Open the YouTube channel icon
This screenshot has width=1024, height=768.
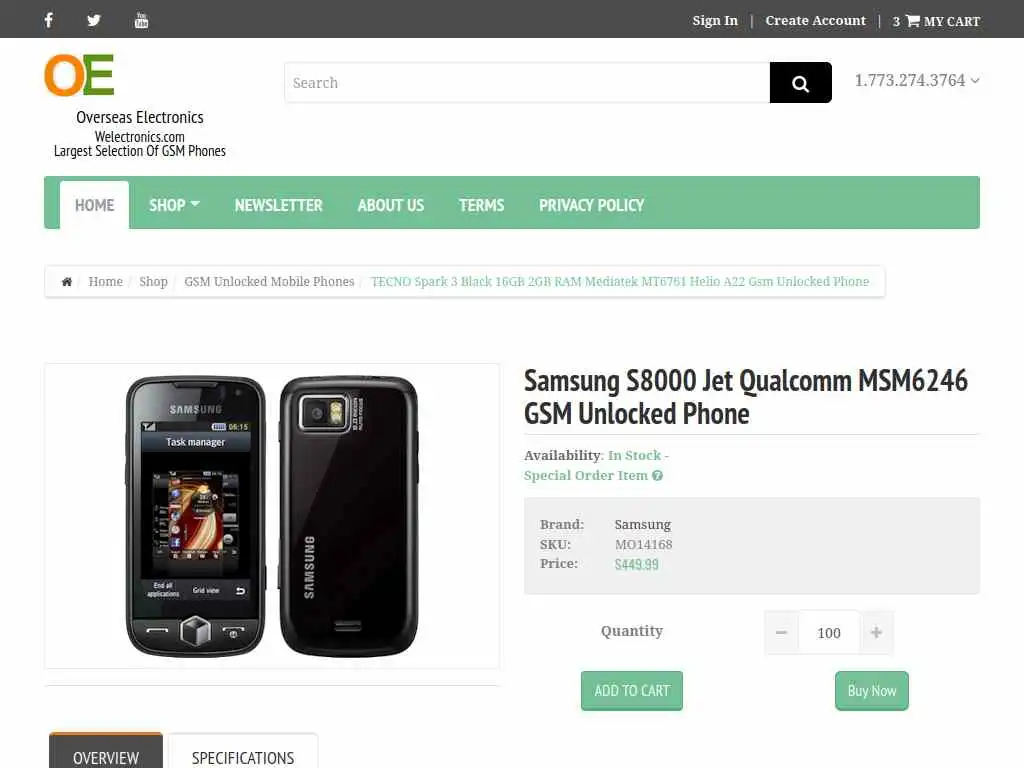click(141, 20)
